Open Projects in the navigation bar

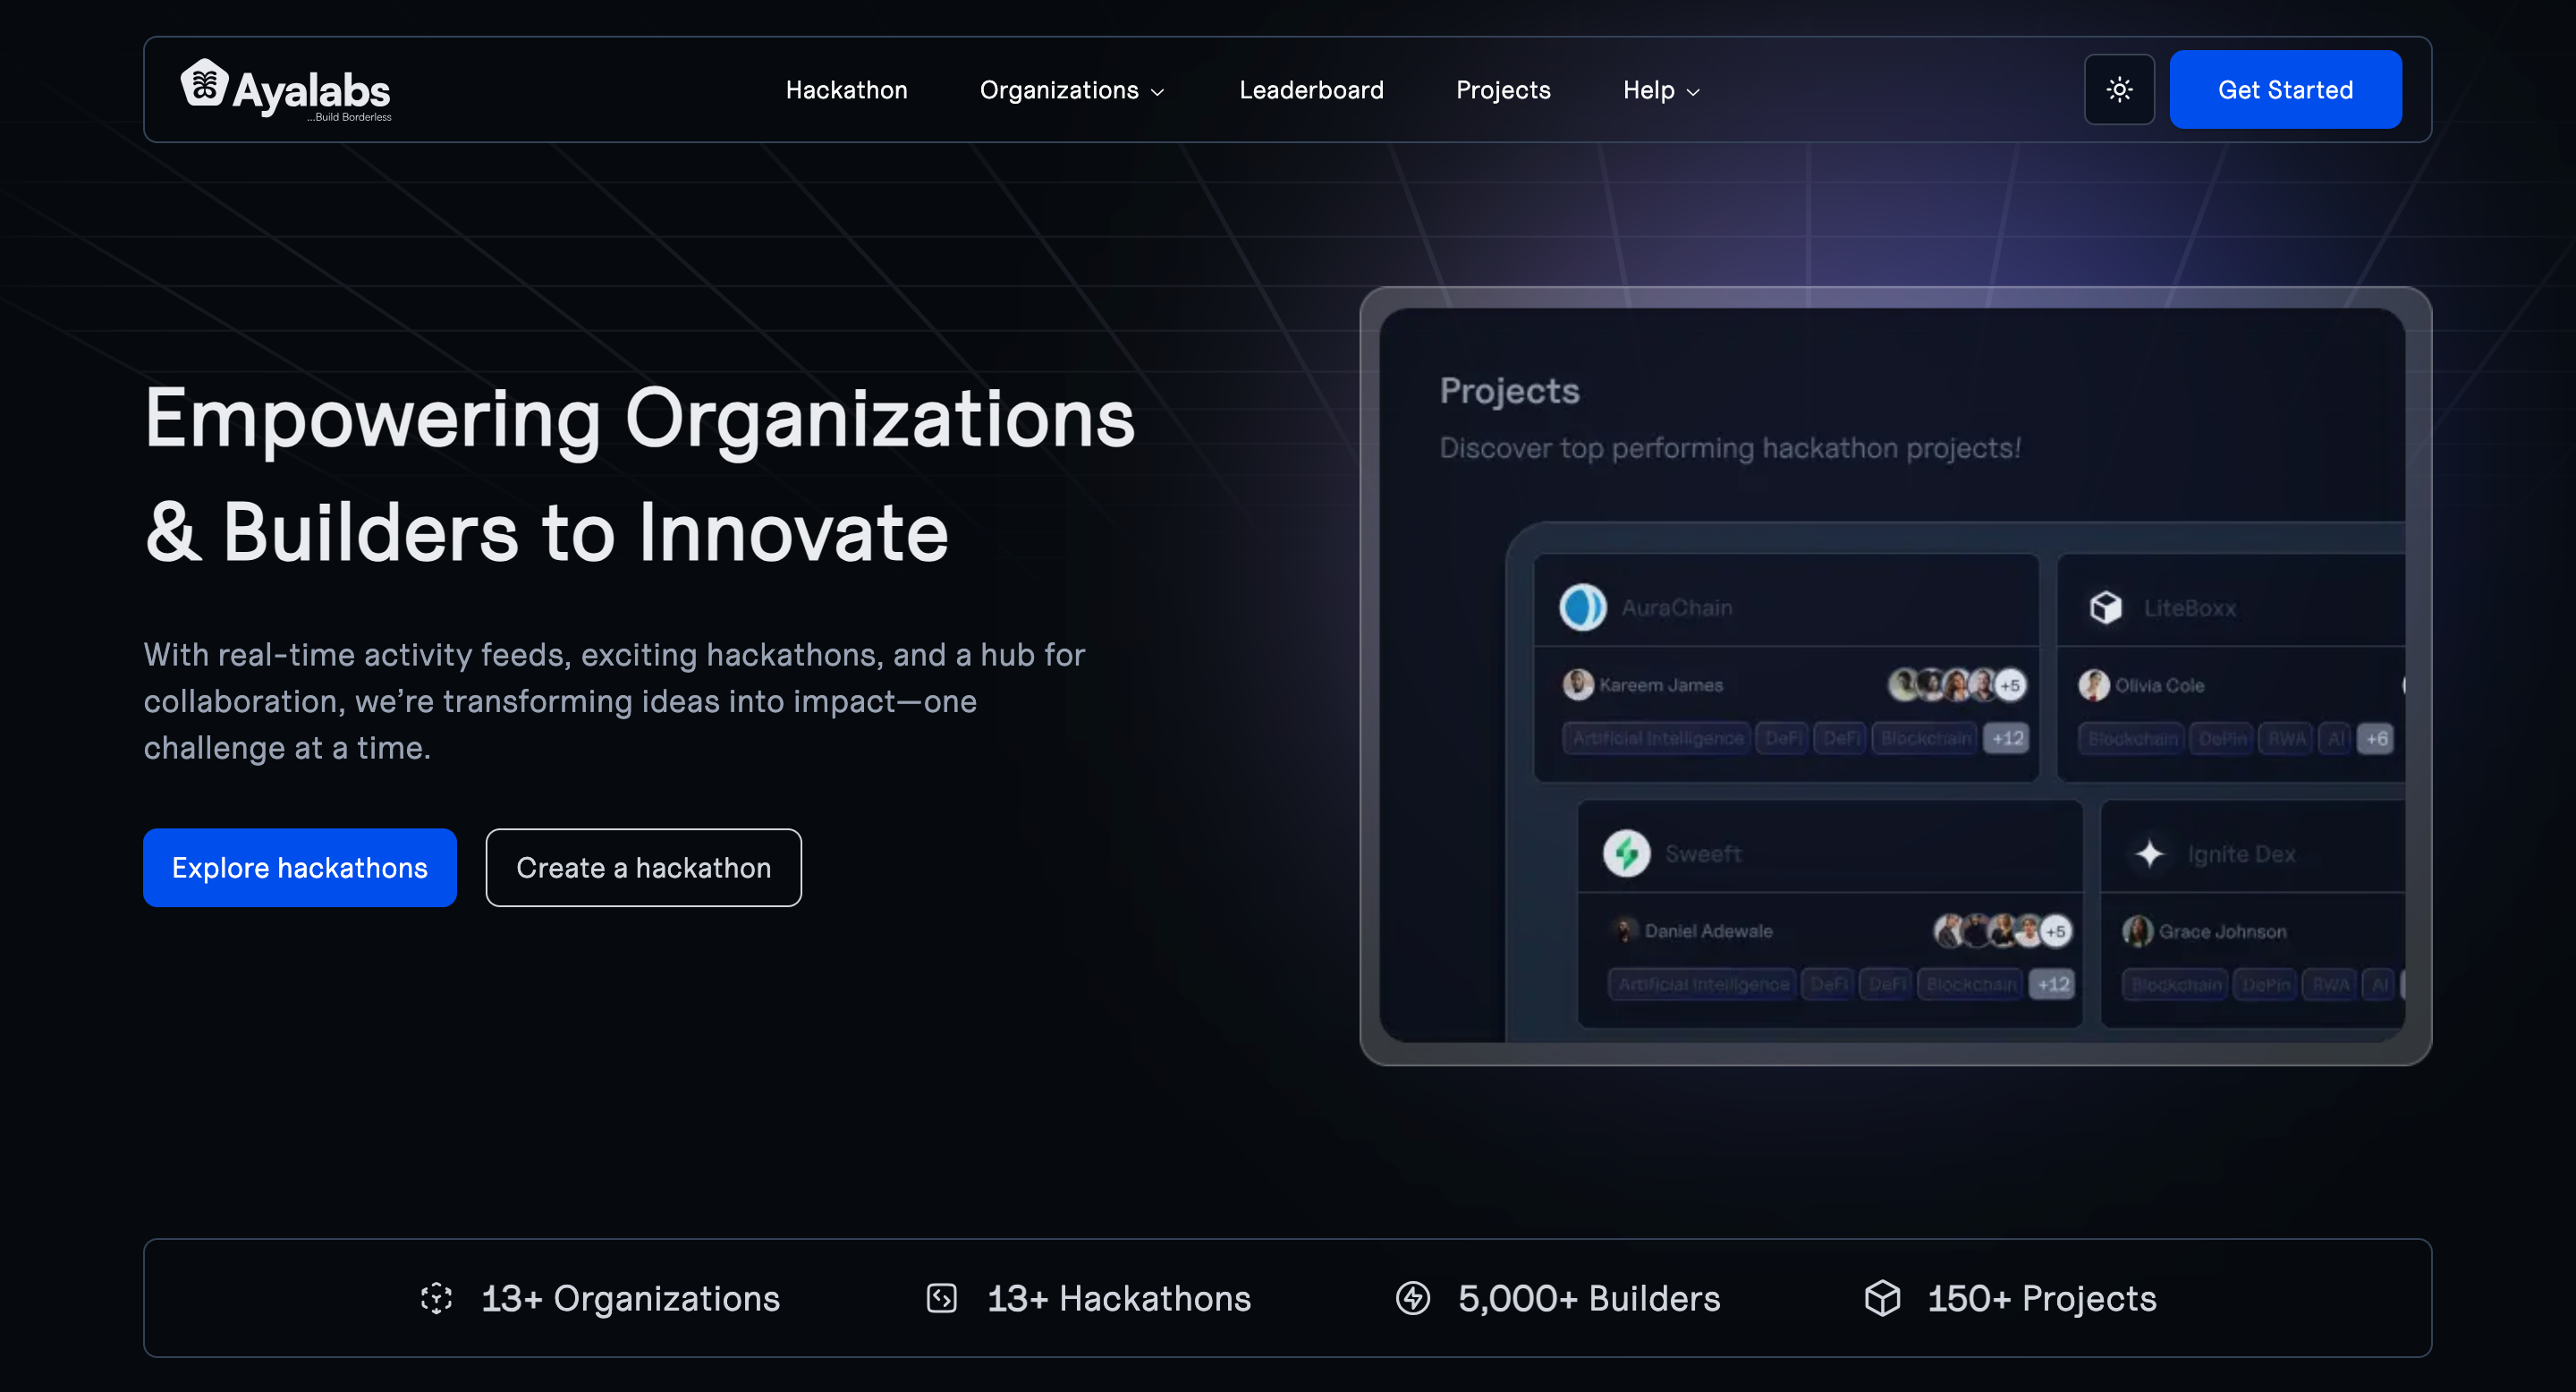[1502, 90]
